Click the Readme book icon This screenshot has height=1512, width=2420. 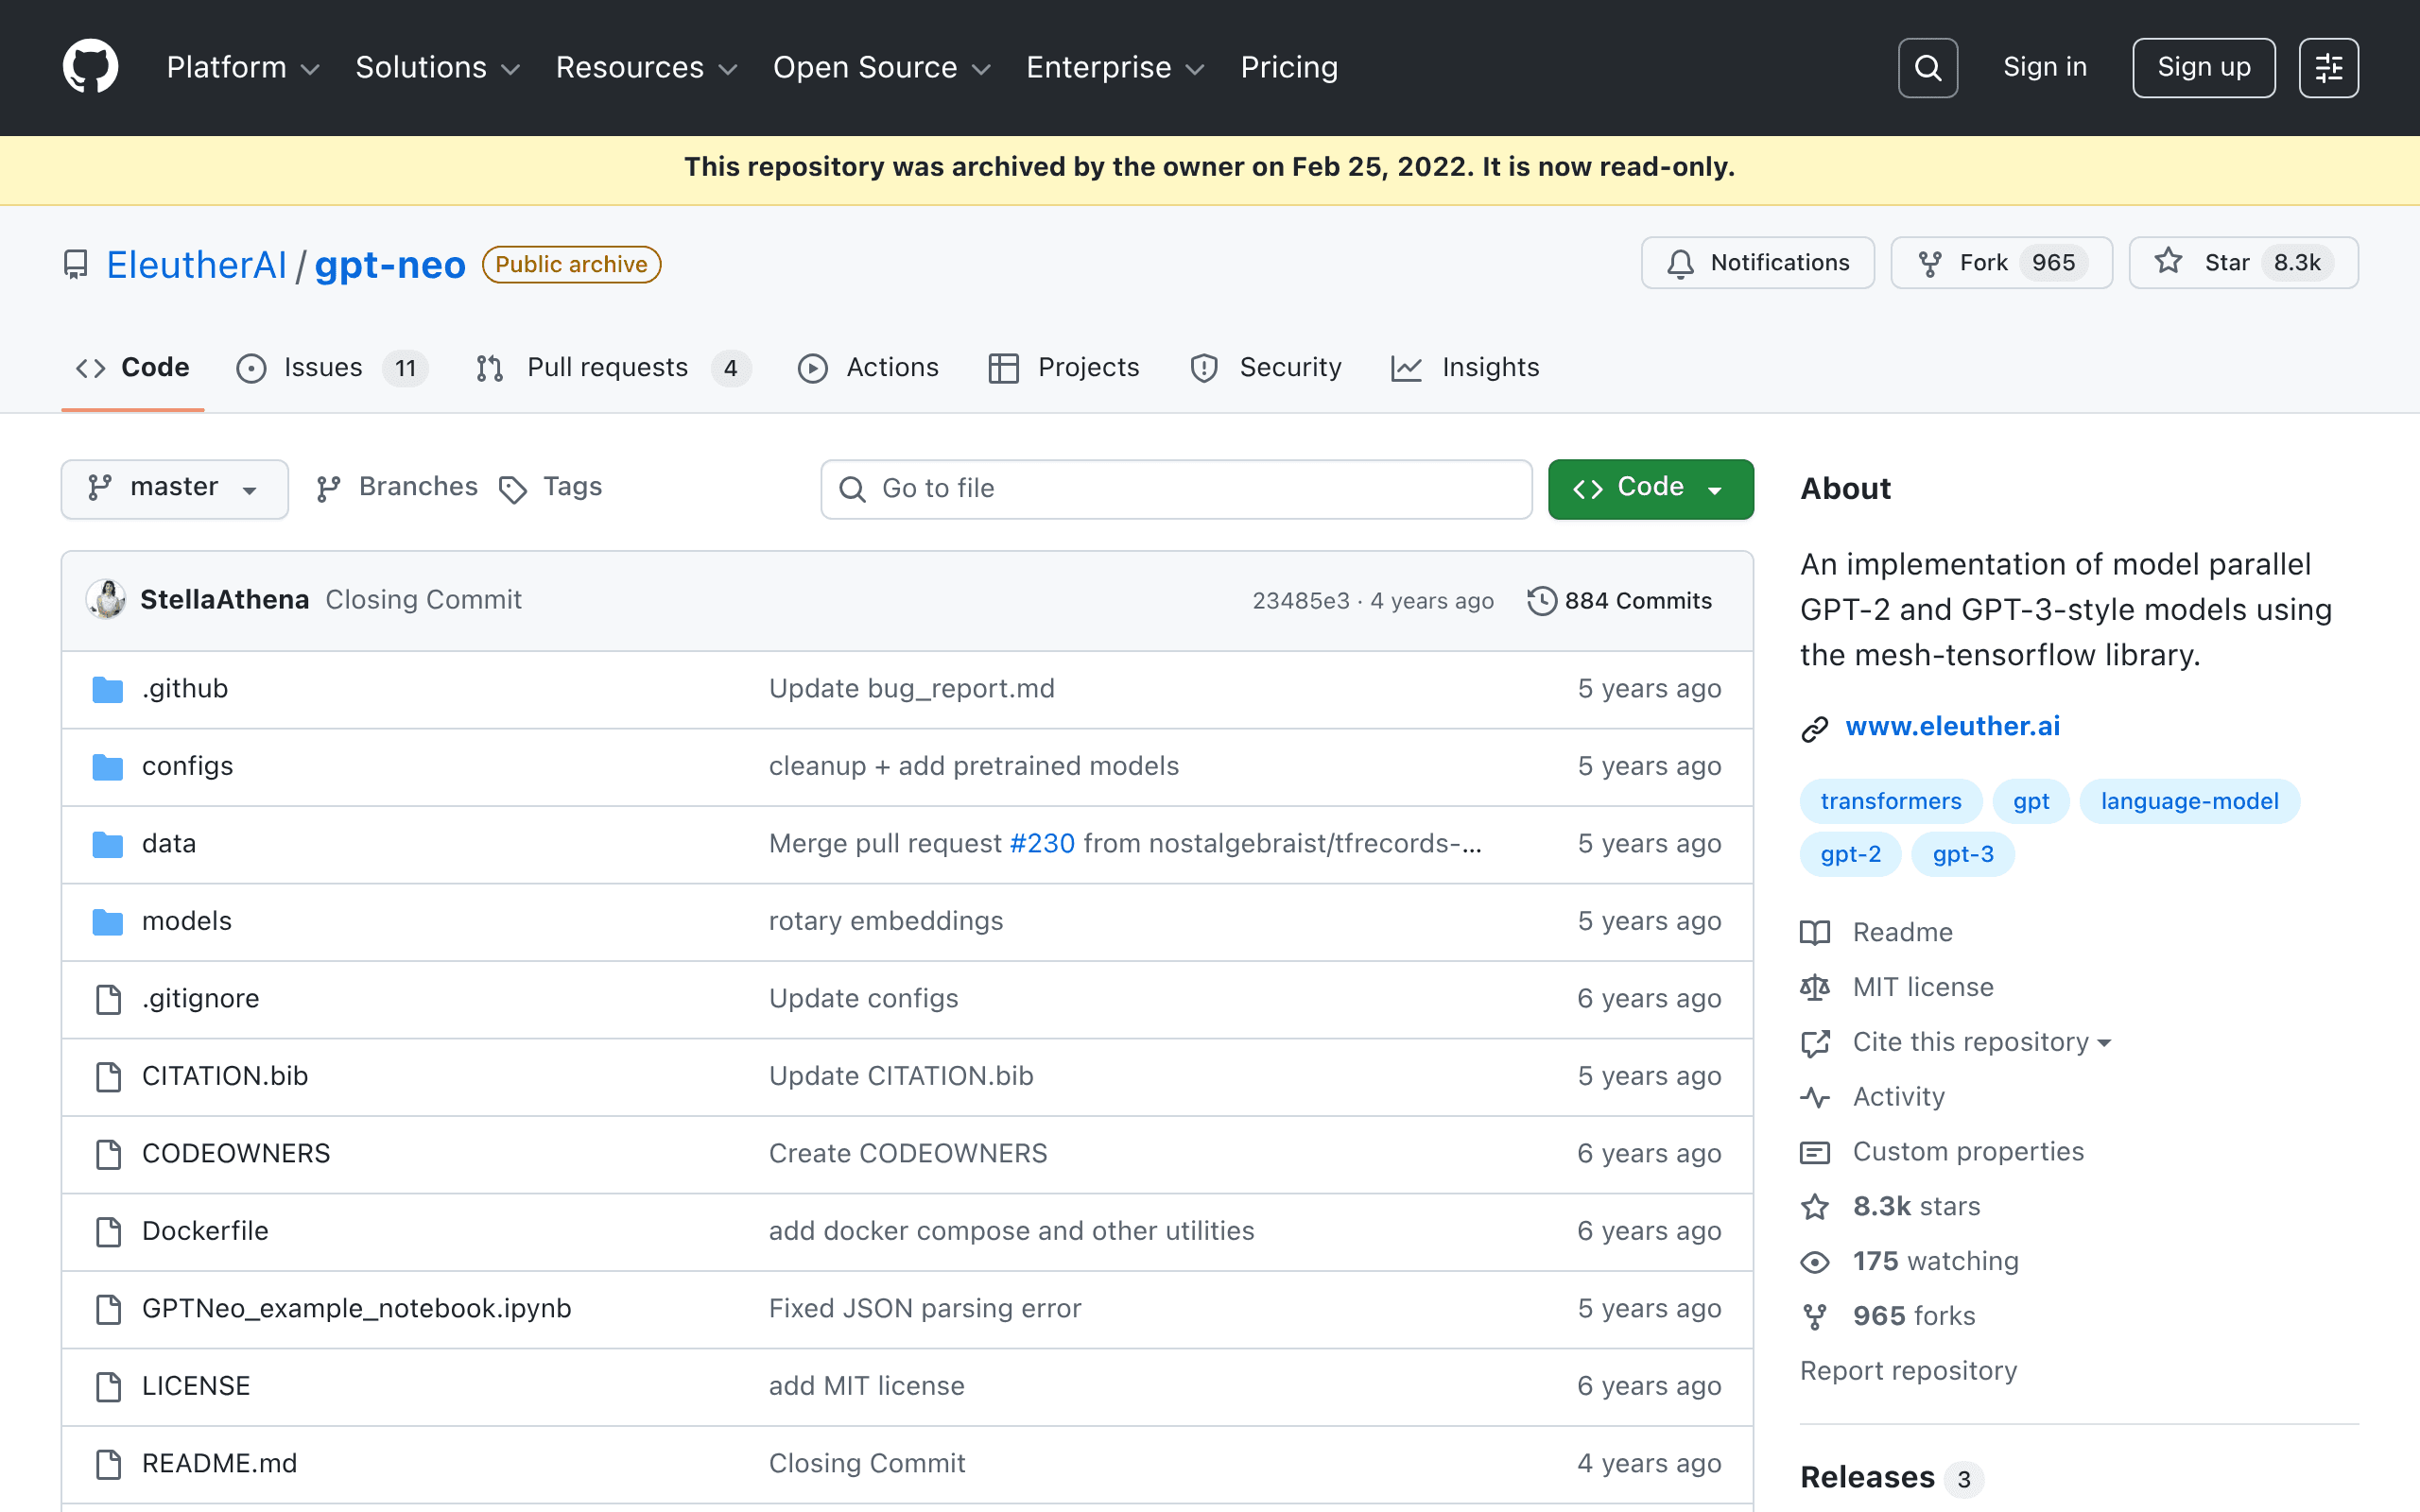click(x=1815, y=933)
